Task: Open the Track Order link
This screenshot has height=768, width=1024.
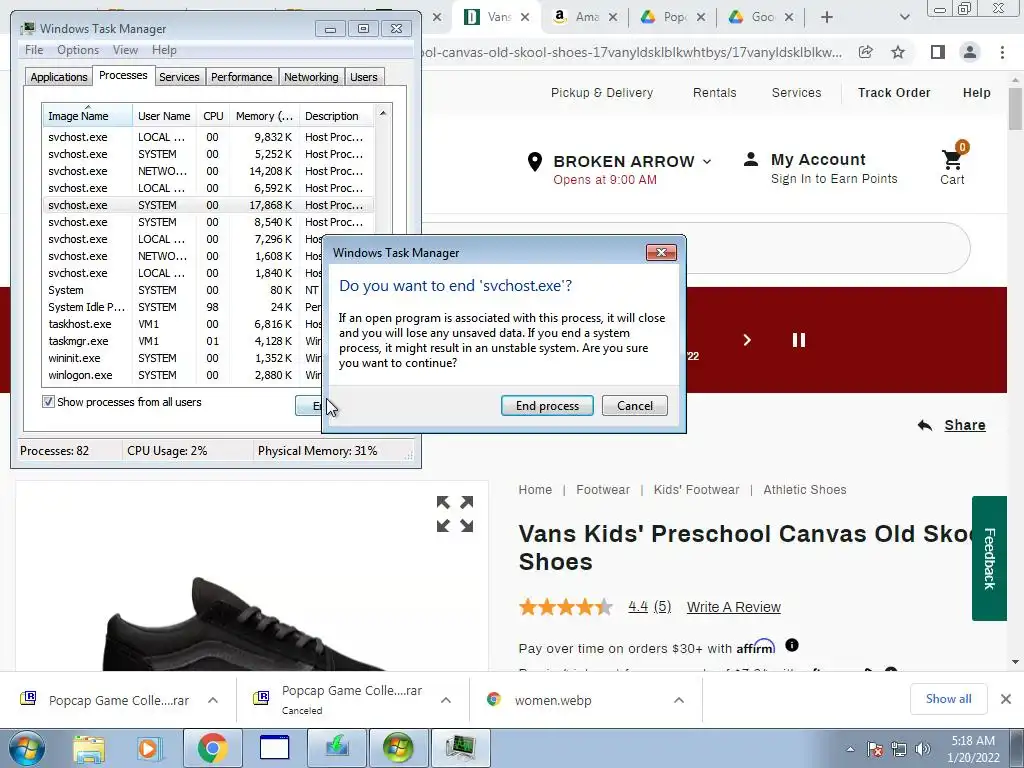Action: [x=894, y=93]
